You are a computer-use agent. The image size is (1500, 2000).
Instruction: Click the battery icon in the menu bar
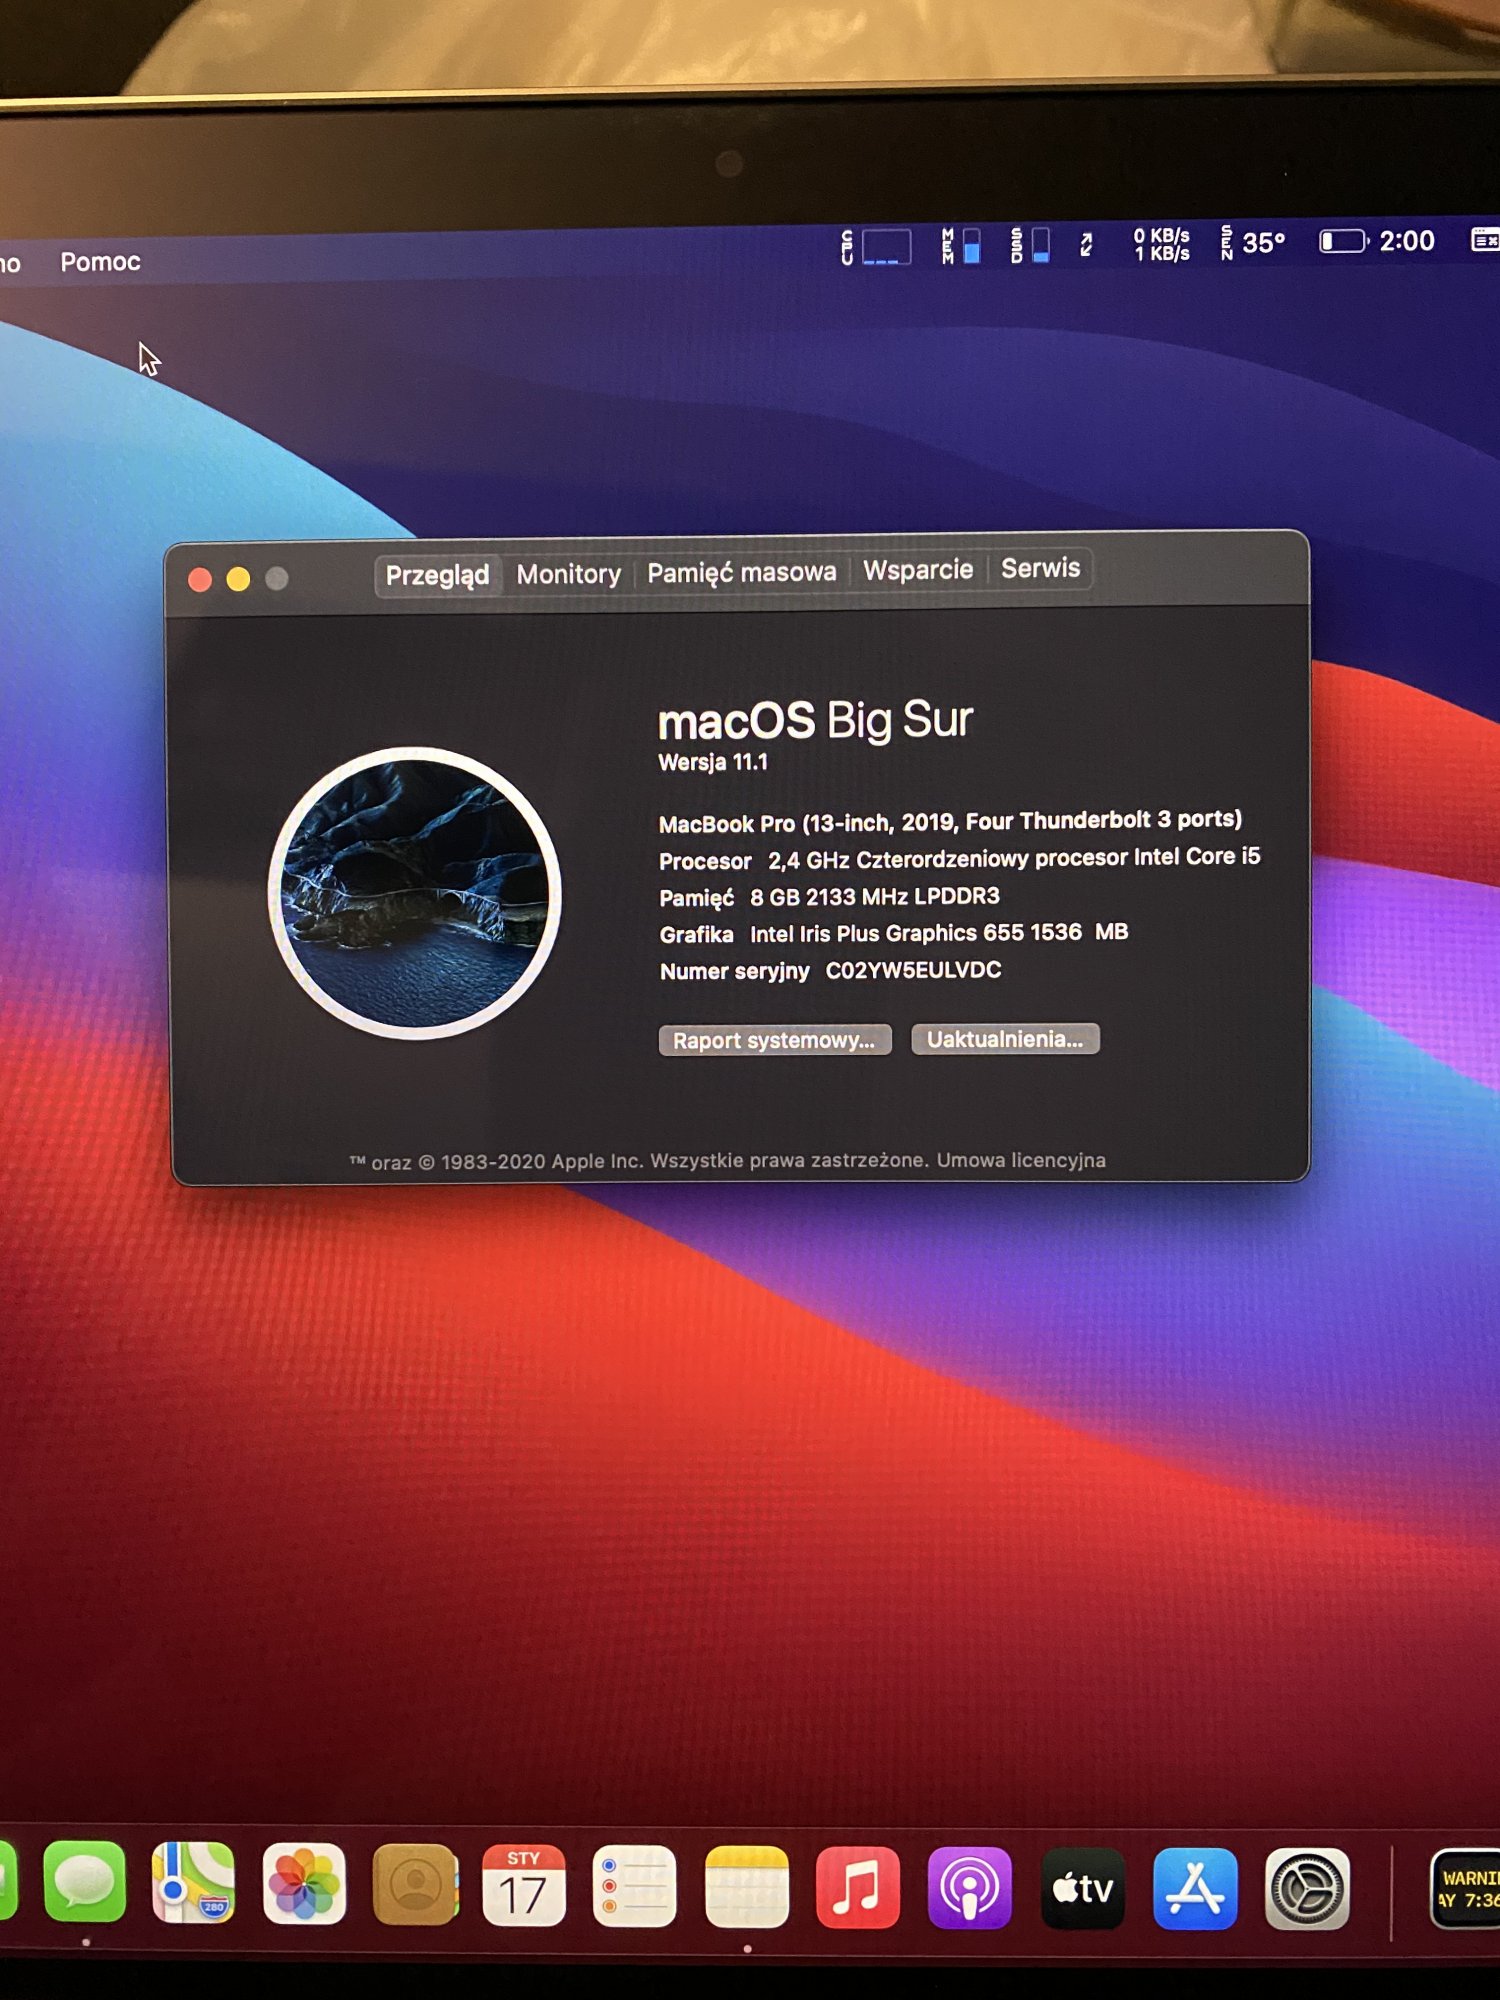point(1343,241)
